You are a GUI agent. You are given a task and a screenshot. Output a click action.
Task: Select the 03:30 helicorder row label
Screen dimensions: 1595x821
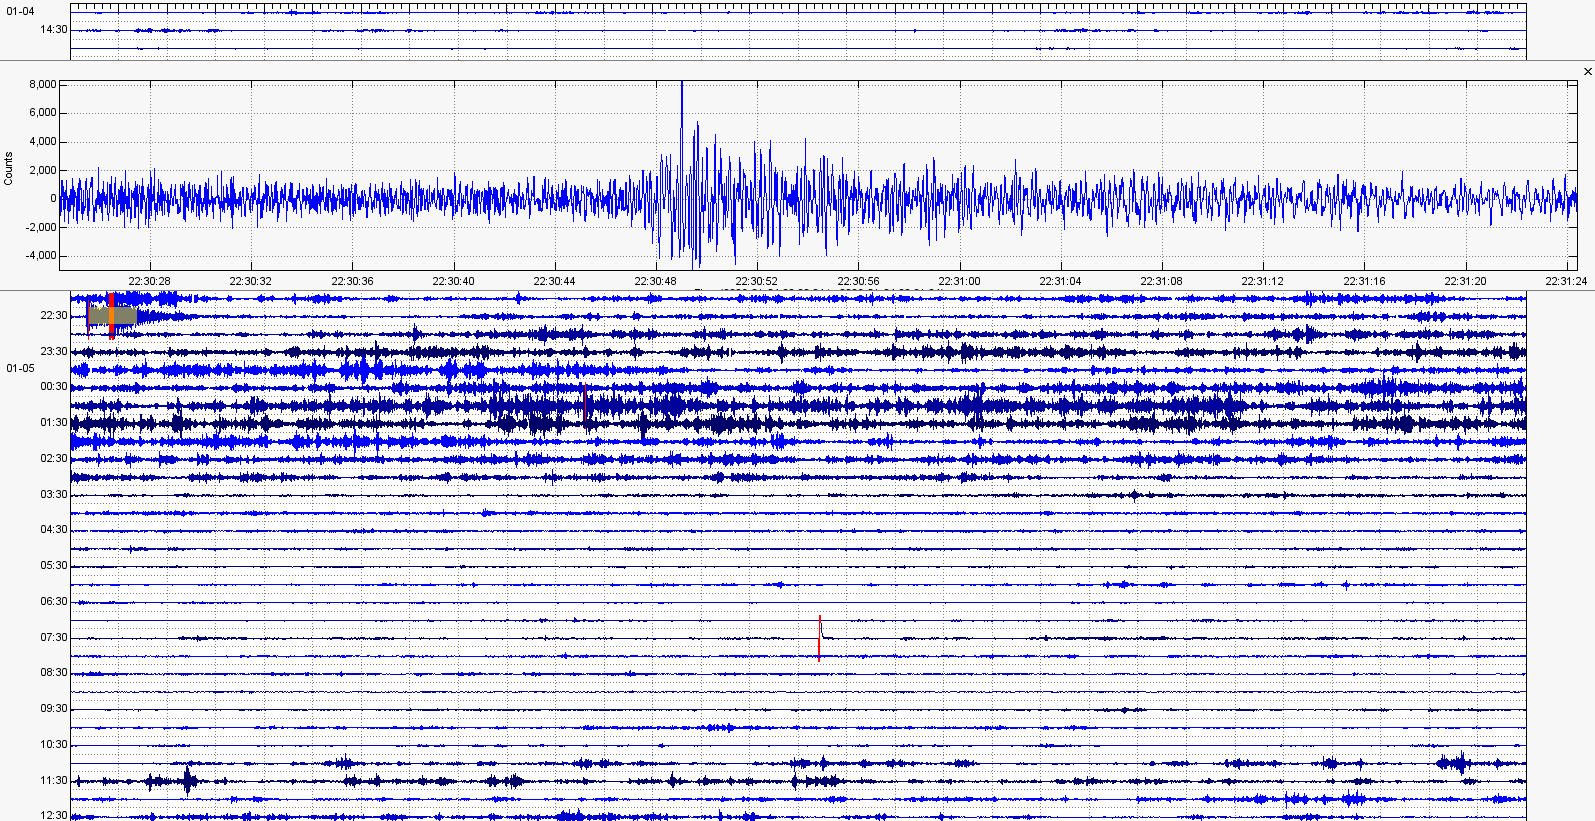coord(54,495)
